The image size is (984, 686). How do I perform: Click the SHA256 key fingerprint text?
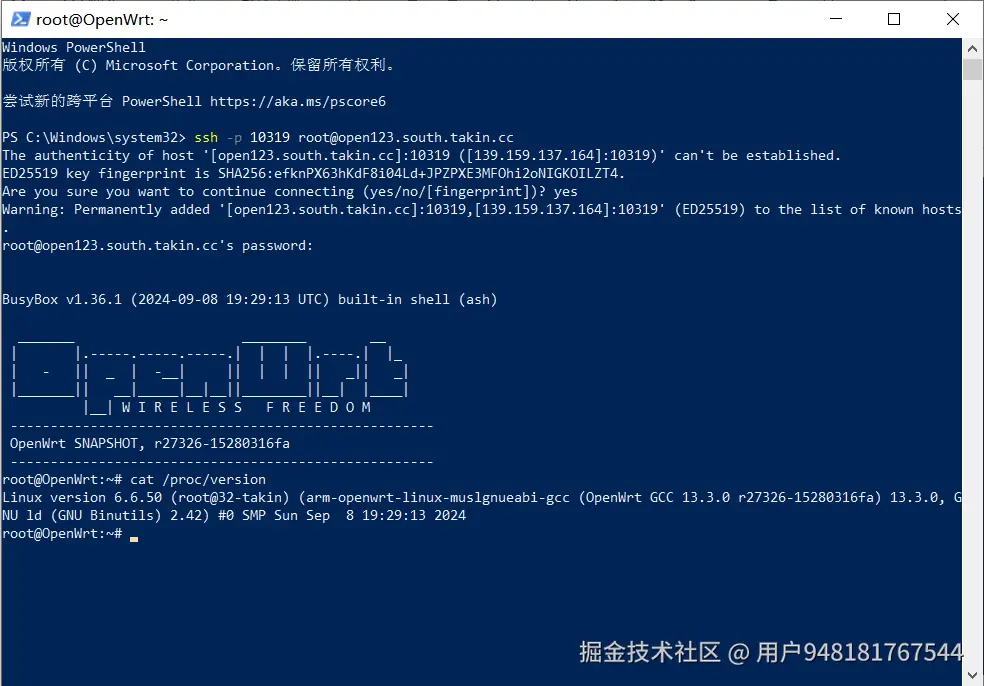418,173
